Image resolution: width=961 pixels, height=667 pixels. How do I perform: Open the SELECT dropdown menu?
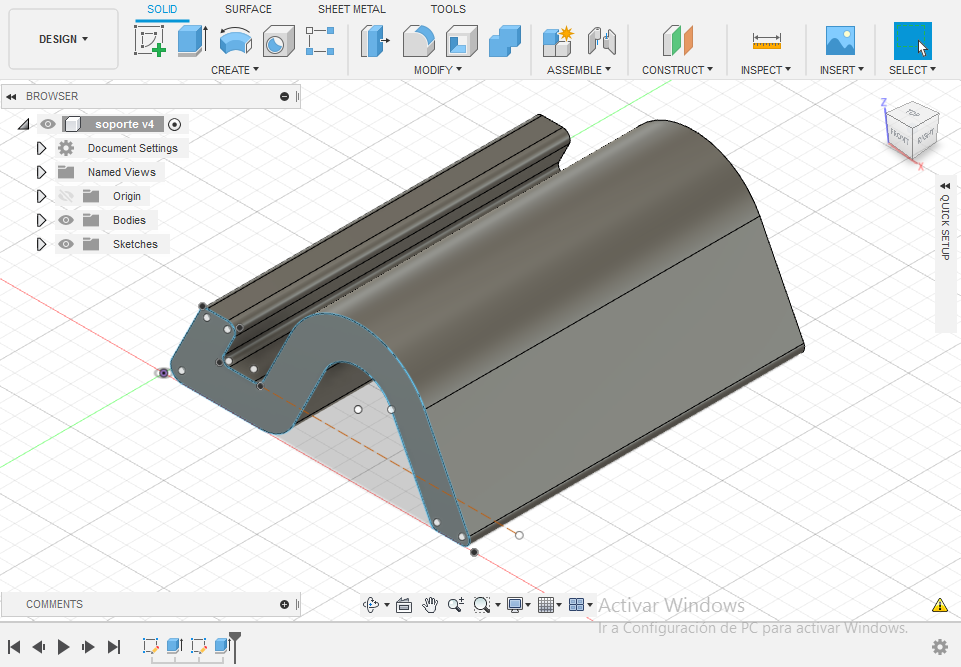(912, 70)
